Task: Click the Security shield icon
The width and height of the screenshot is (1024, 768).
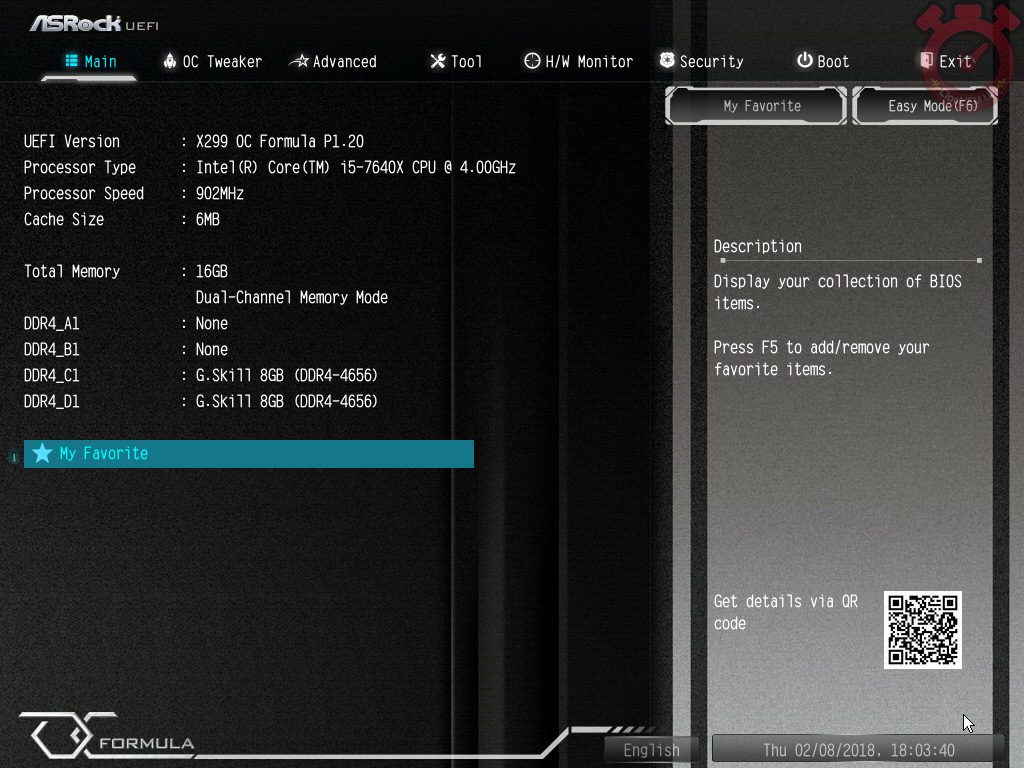Action: 667,61
